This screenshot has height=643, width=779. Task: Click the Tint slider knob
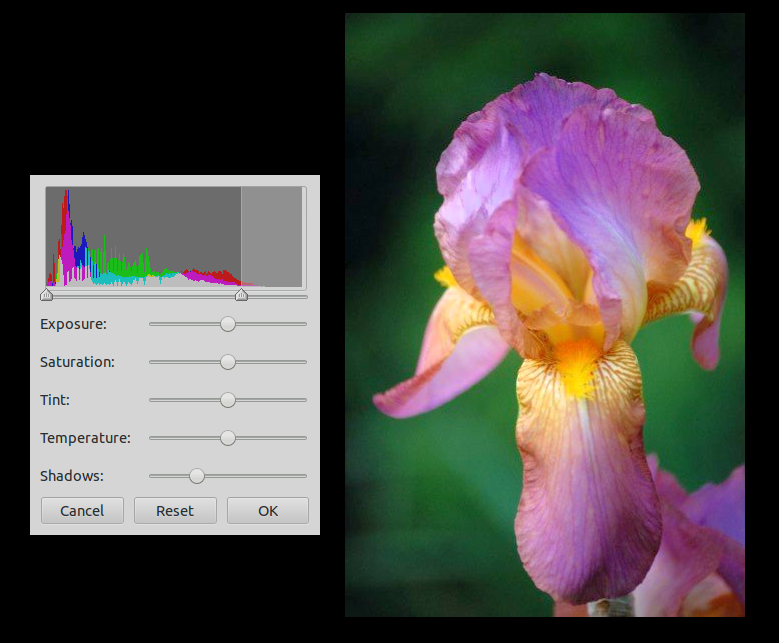click(x=228, y=400)
